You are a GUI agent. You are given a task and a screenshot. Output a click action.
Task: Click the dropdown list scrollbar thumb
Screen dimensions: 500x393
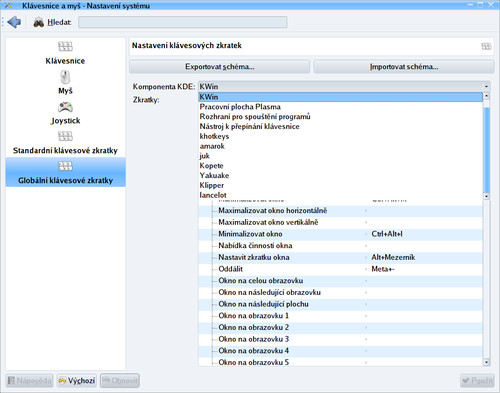486,149
